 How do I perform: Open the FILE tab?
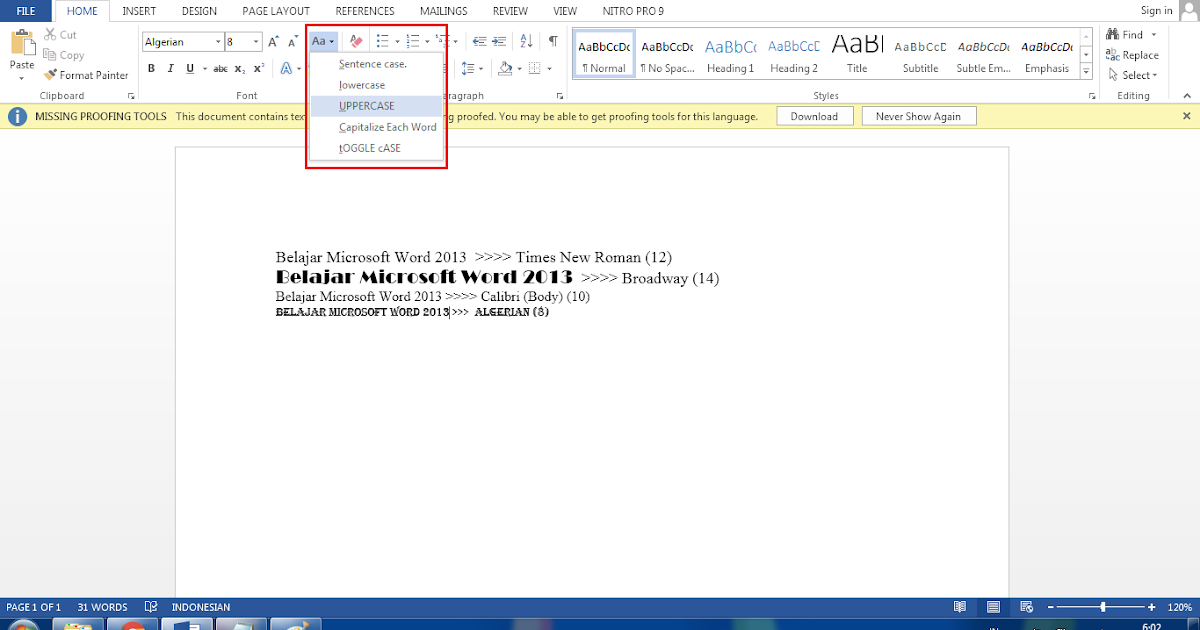(26, 11)
